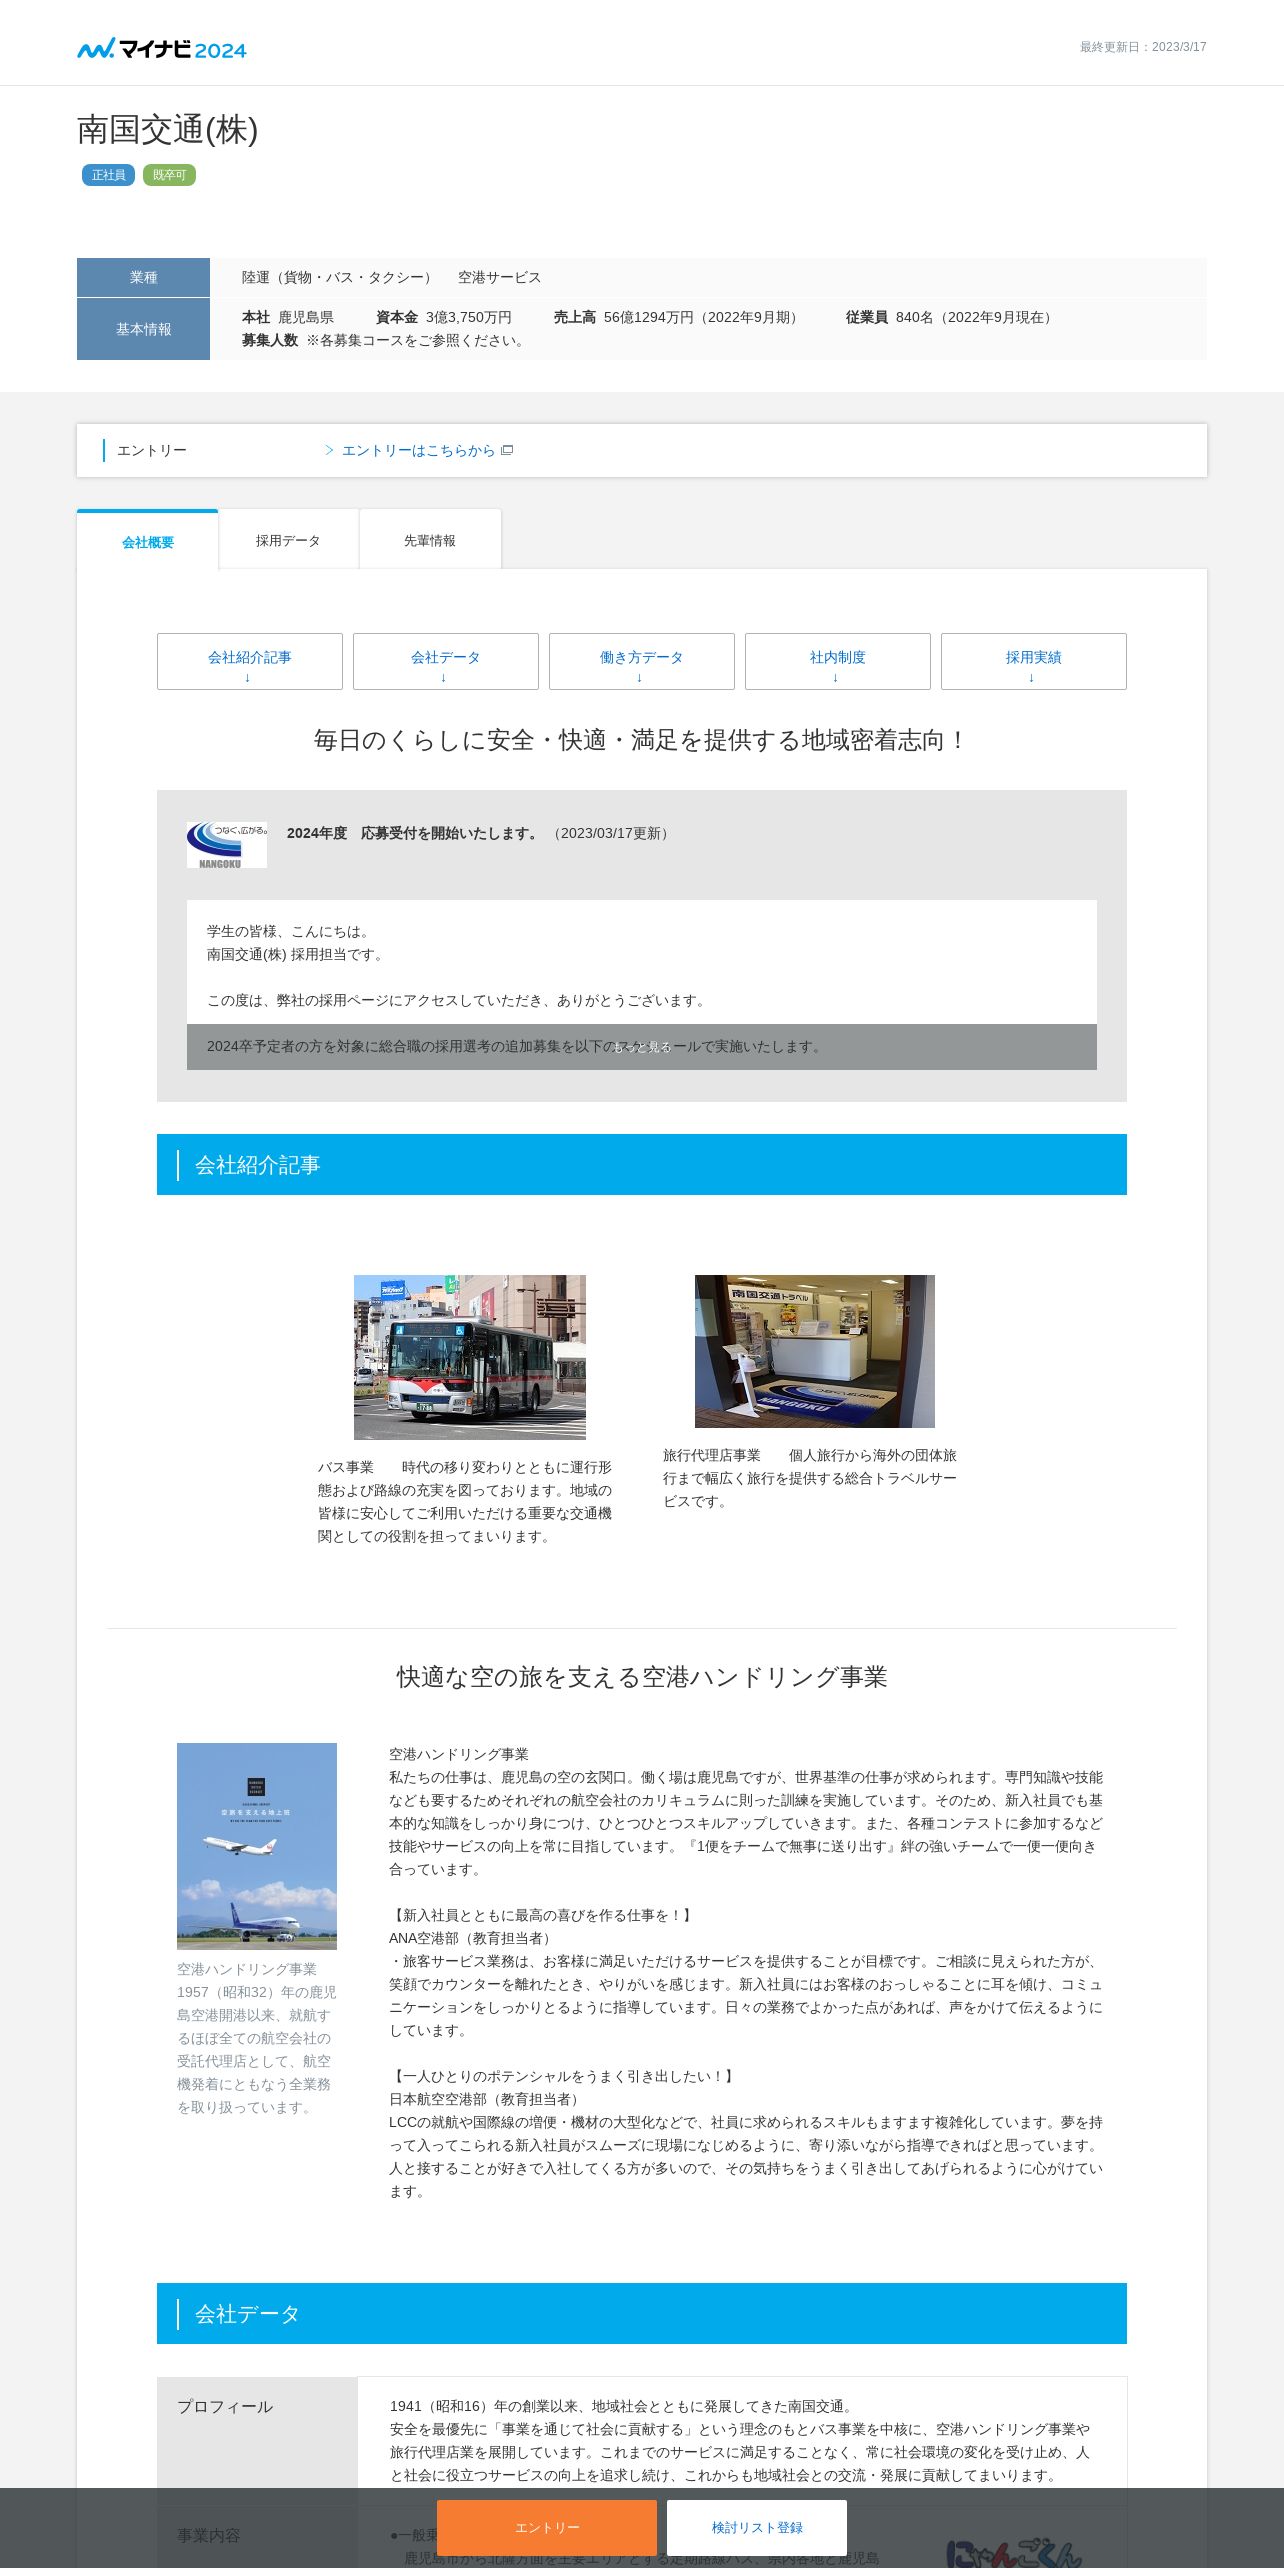The height and width of the screenshot is (2568, 1284).
Task: Click the 2024年度 応募受付を開始いたします headline
Action: point(412,833)
